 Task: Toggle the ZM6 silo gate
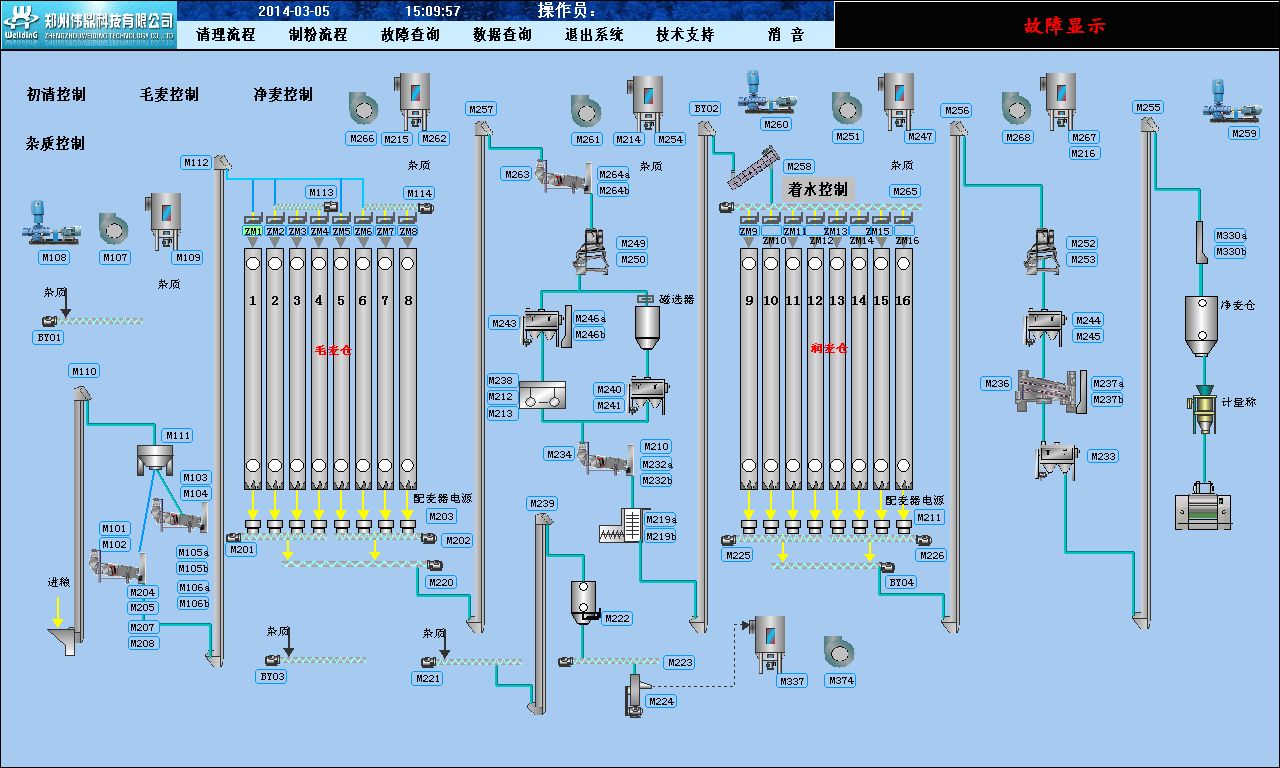(x=363, y=231)
